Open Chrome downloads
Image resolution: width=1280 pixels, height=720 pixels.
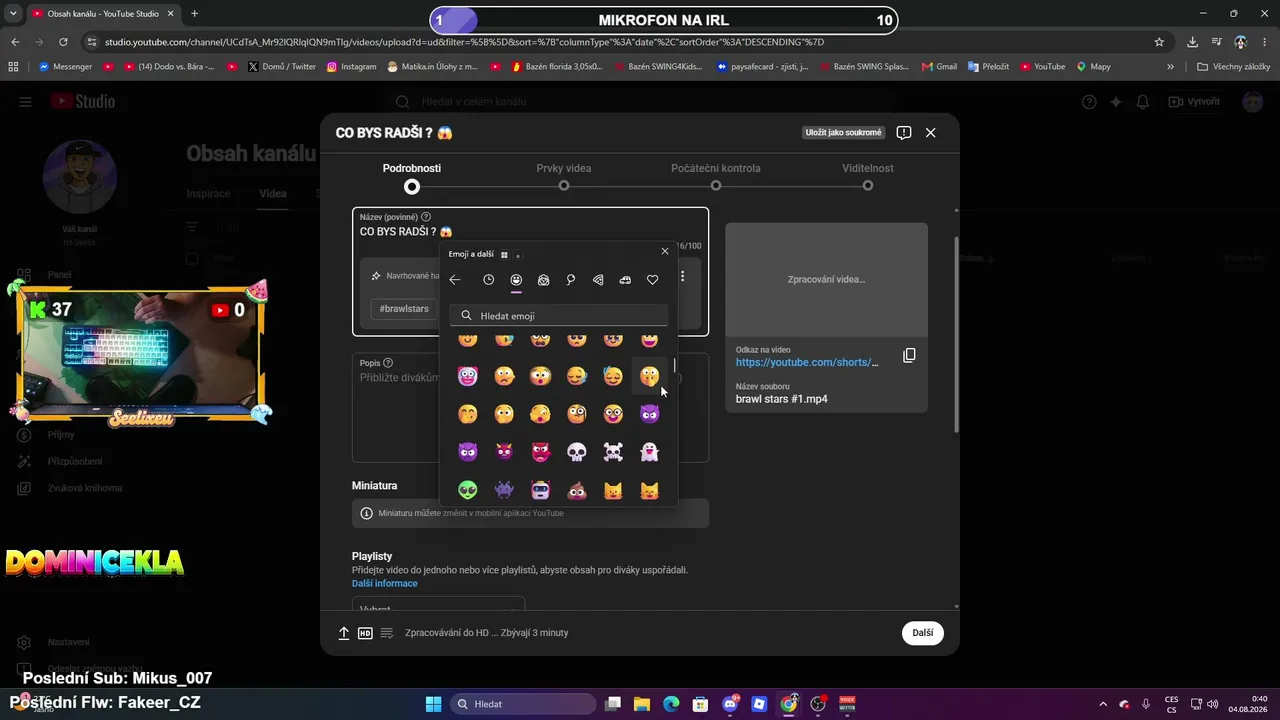click(x=1192, y=42)
